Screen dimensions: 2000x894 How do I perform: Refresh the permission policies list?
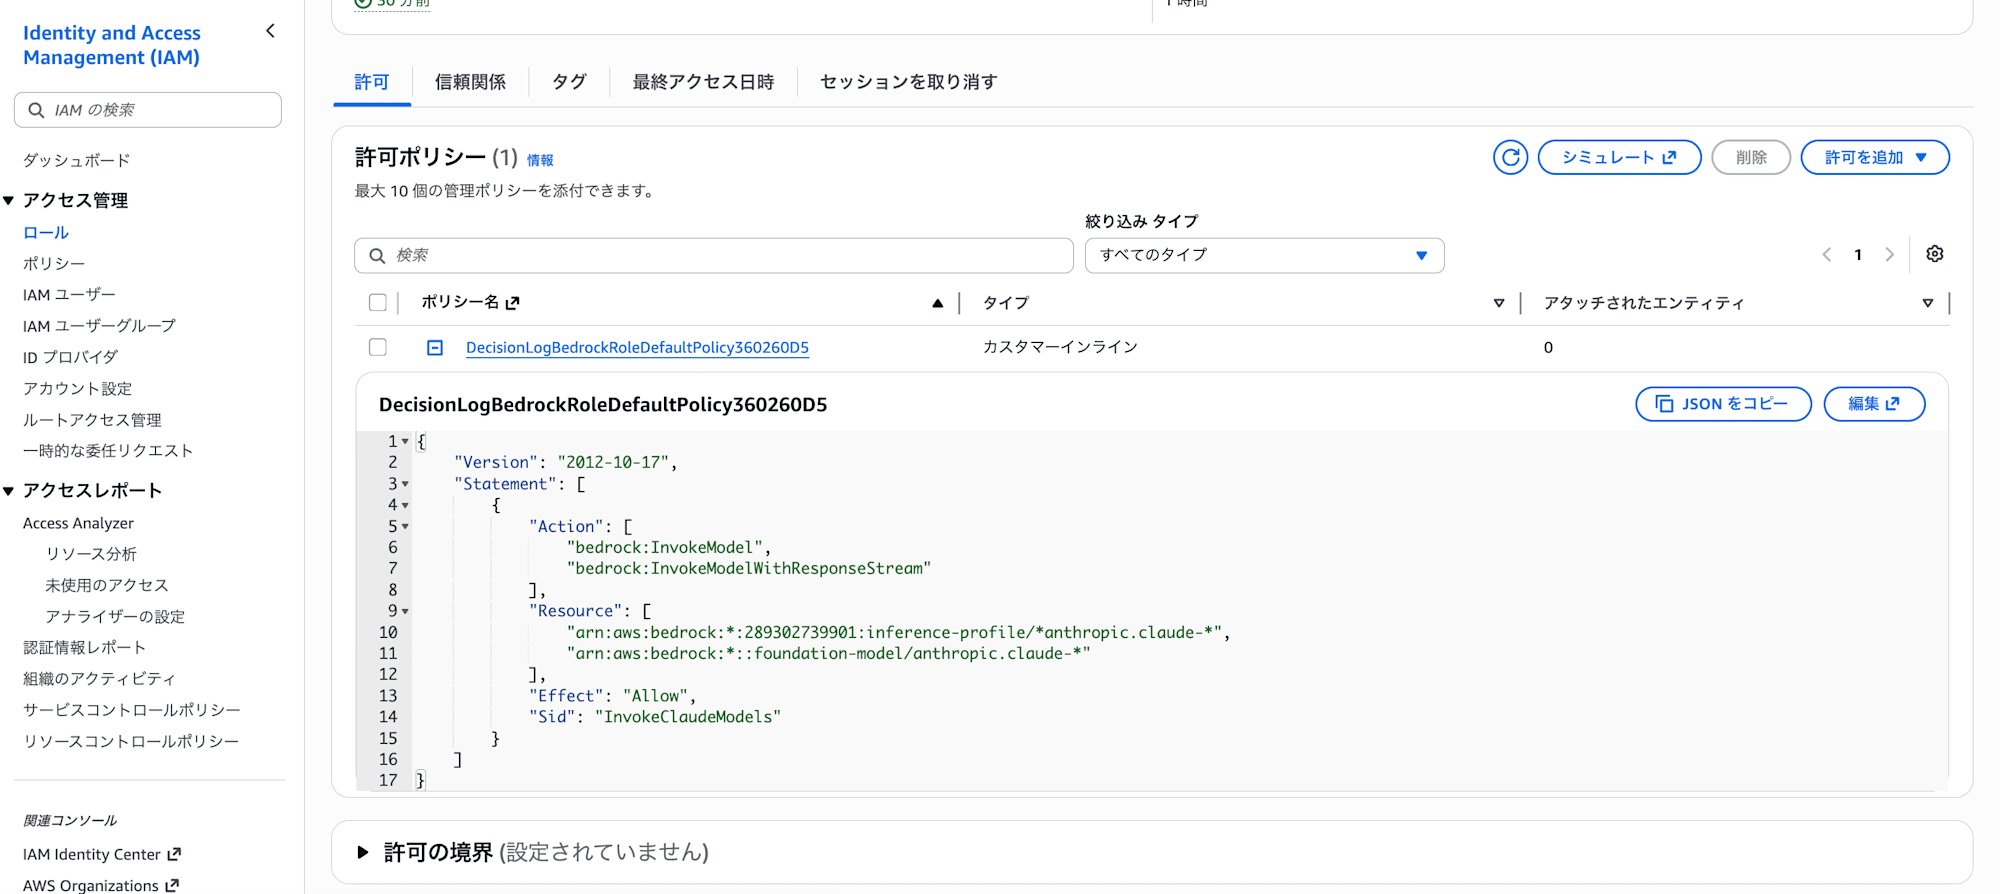pos(1510,157)
